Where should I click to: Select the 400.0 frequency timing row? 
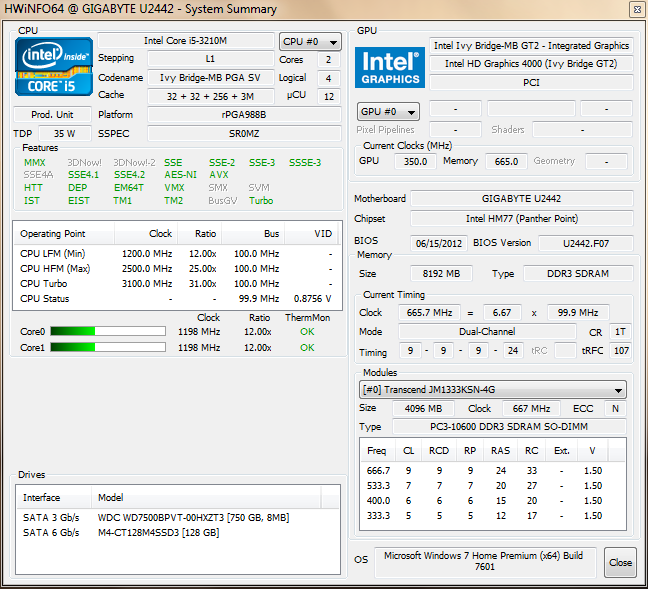(x=493, y=501)
